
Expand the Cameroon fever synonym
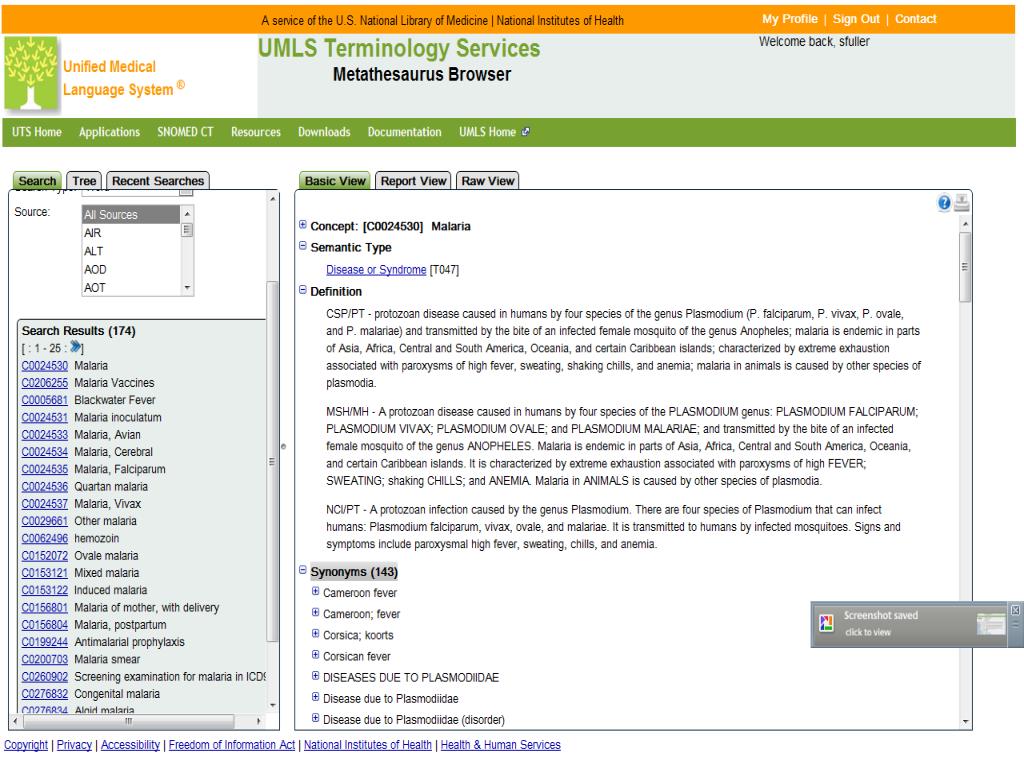click(x=315, y=591)
